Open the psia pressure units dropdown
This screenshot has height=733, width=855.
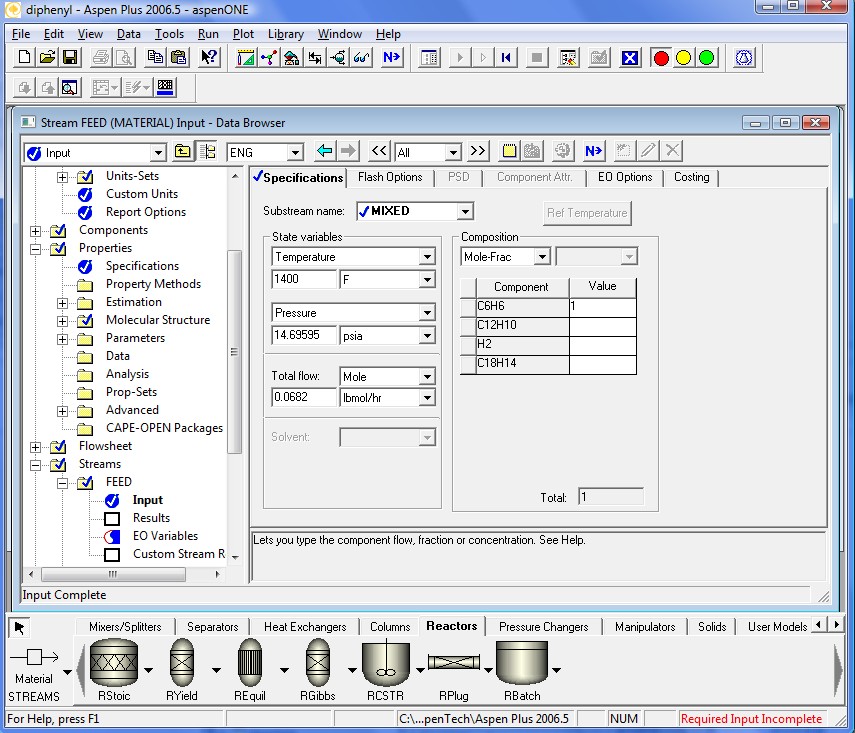[x=427, y=335]
